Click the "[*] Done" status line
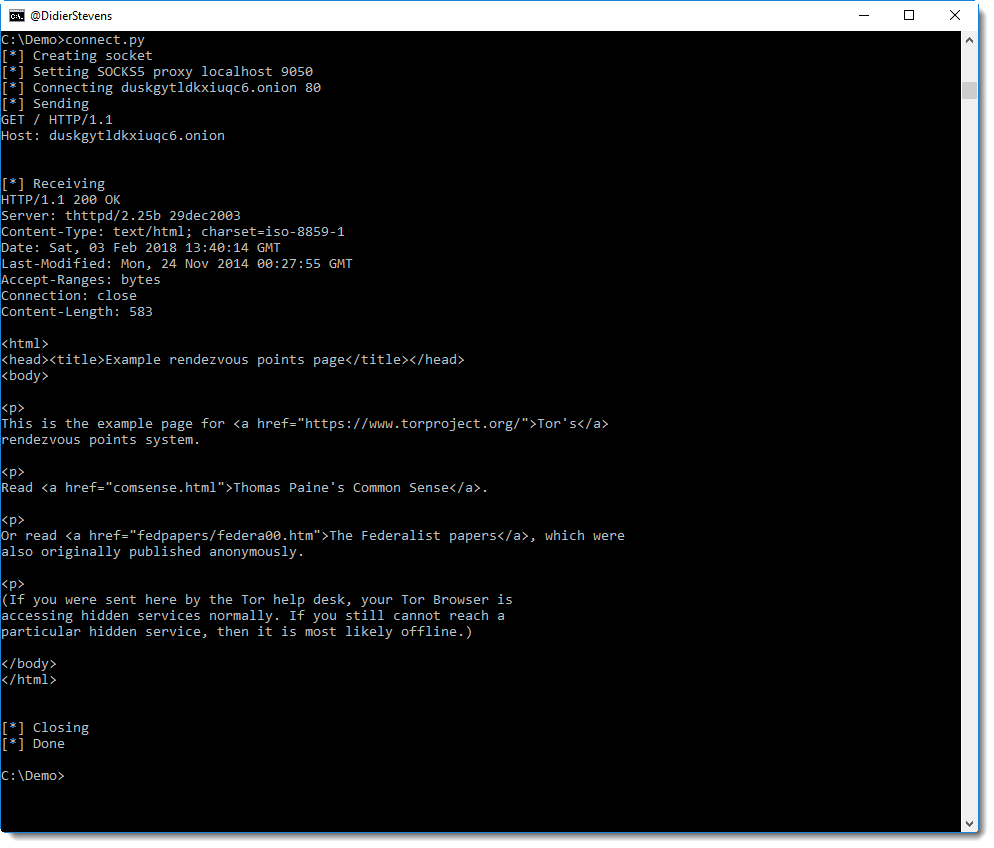The height and width of the screenshot is (848, 994). tap(33, 744)
